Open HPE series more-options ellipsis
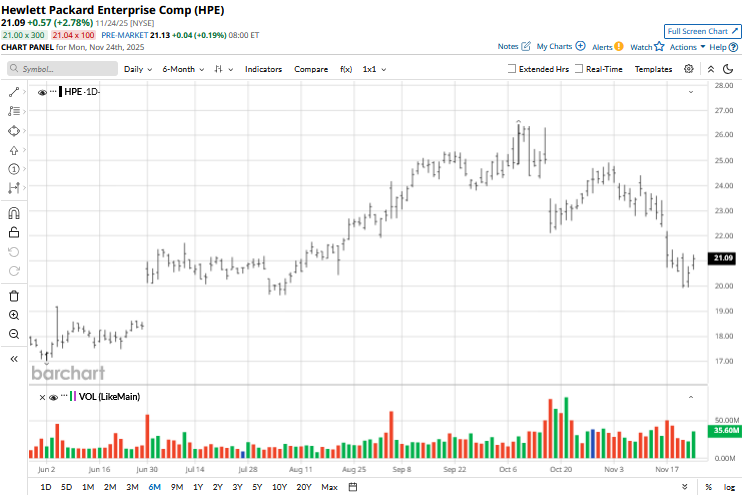The height and width of the screenshot is (495, 747). tap(53, 91)
